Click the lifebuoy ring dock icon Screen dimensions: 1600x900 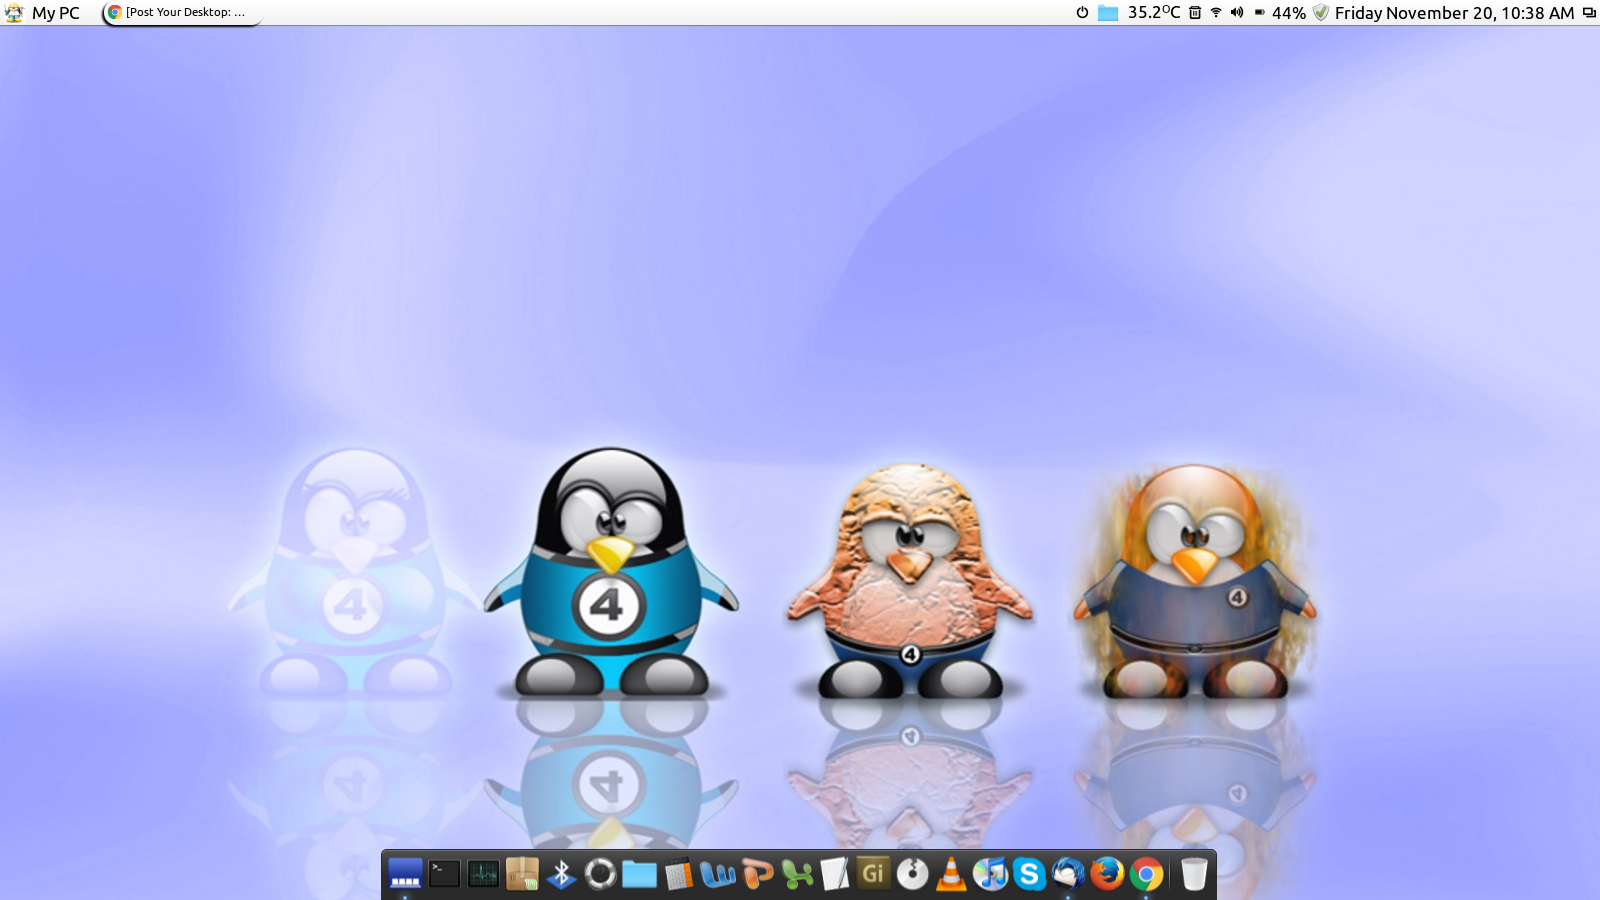[x=600, y=874]
